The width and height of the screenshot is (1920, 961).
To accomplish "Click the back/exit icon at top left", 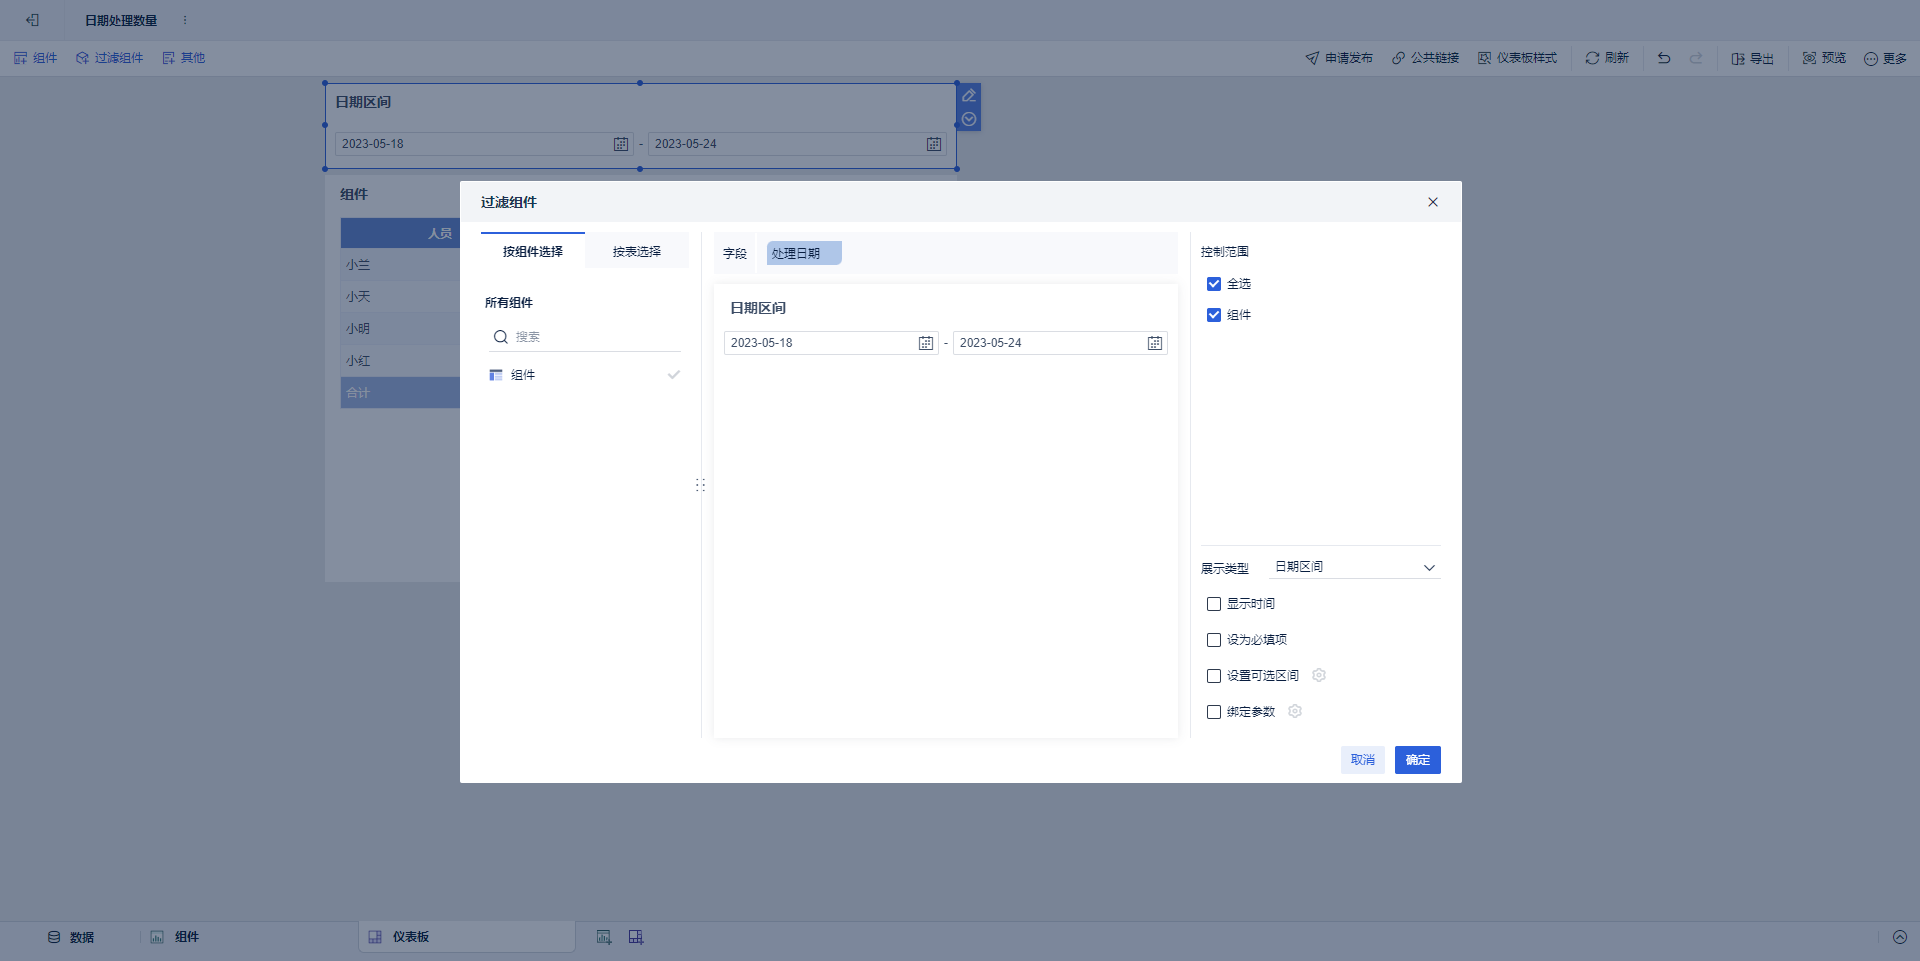I will pyautogui.click(x=33, y=20).
